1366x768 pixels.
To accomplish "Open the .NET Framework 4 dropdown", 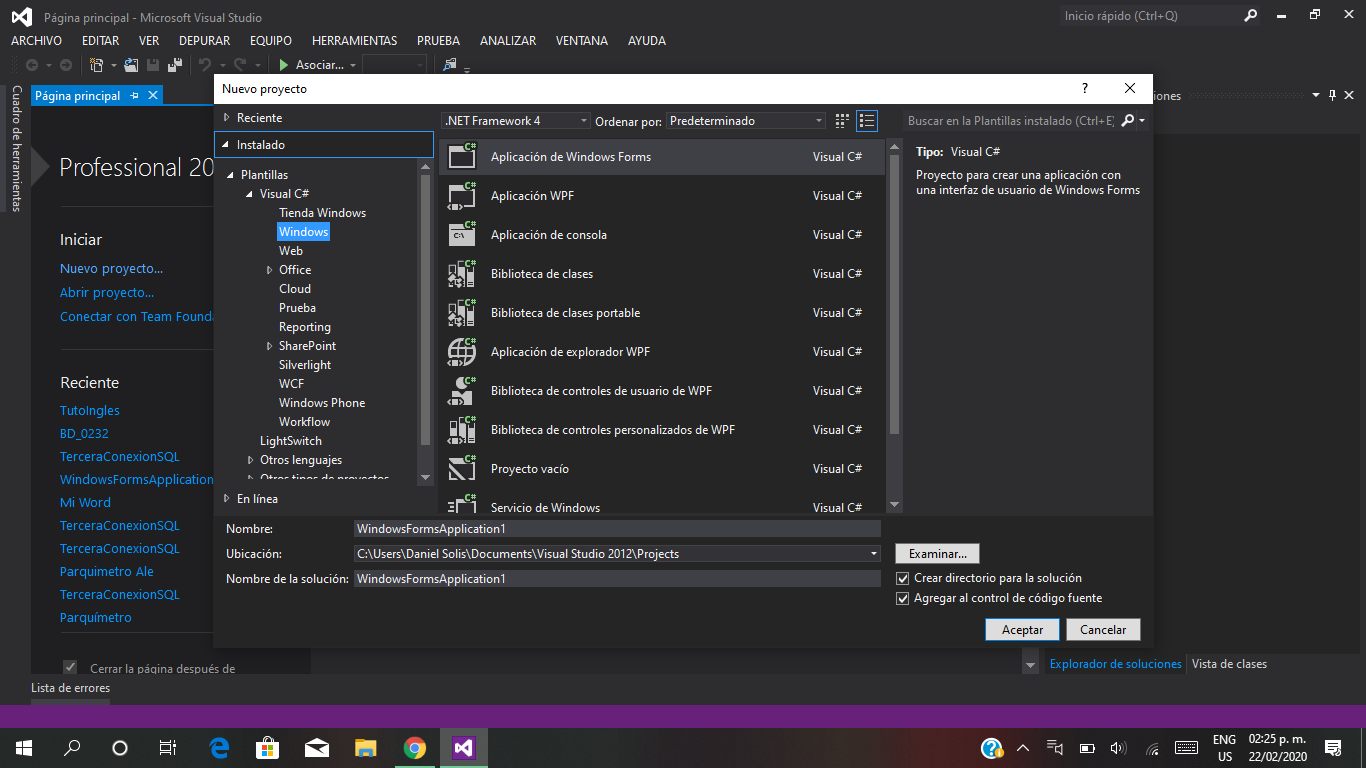I will (516, 121).
